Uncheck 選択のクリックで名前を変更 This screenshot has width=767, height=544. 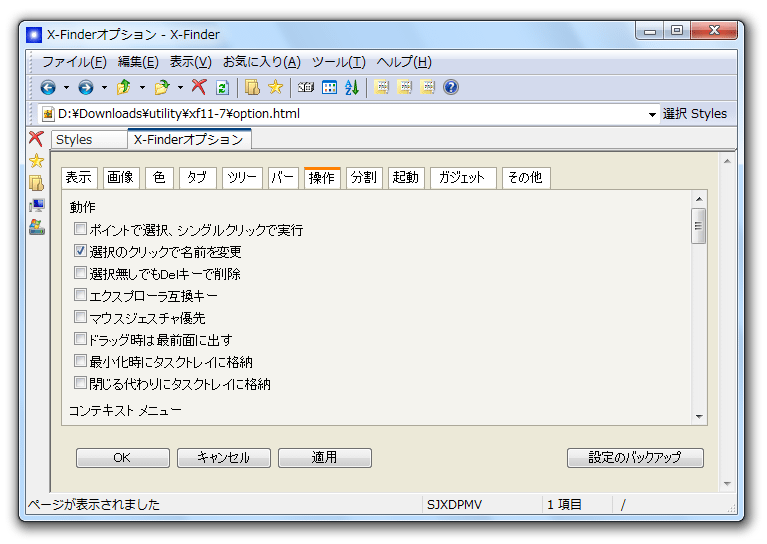[80, 250]
